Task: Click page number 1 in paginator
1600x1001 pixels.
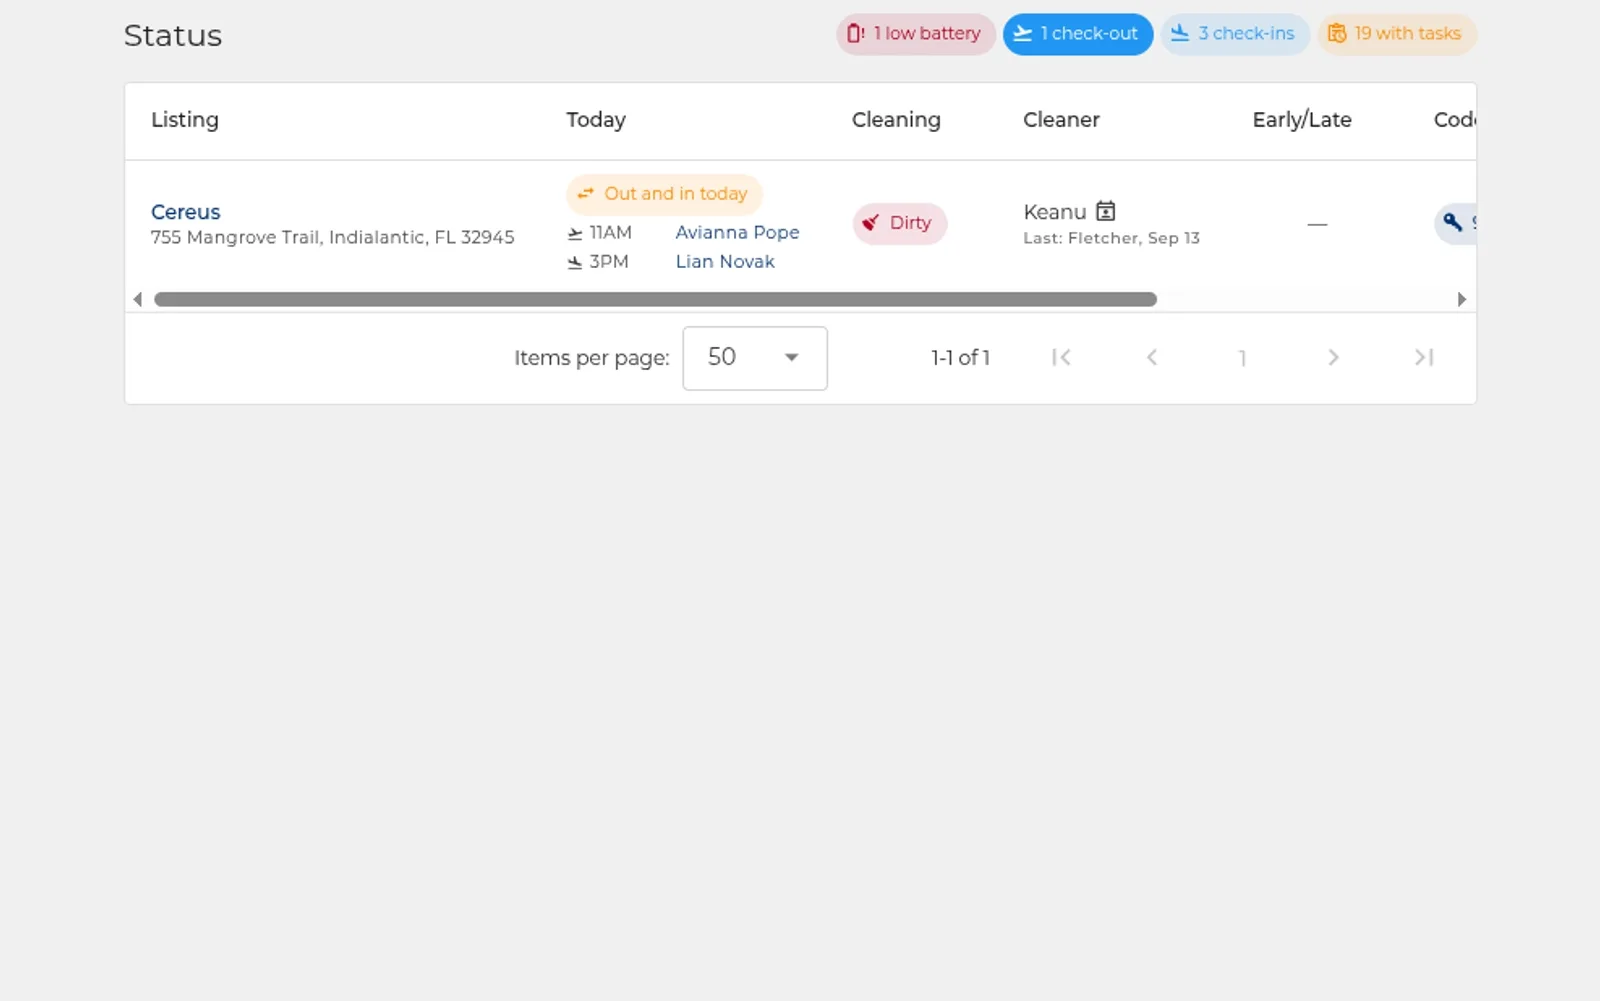Action: coord(1242,357)
